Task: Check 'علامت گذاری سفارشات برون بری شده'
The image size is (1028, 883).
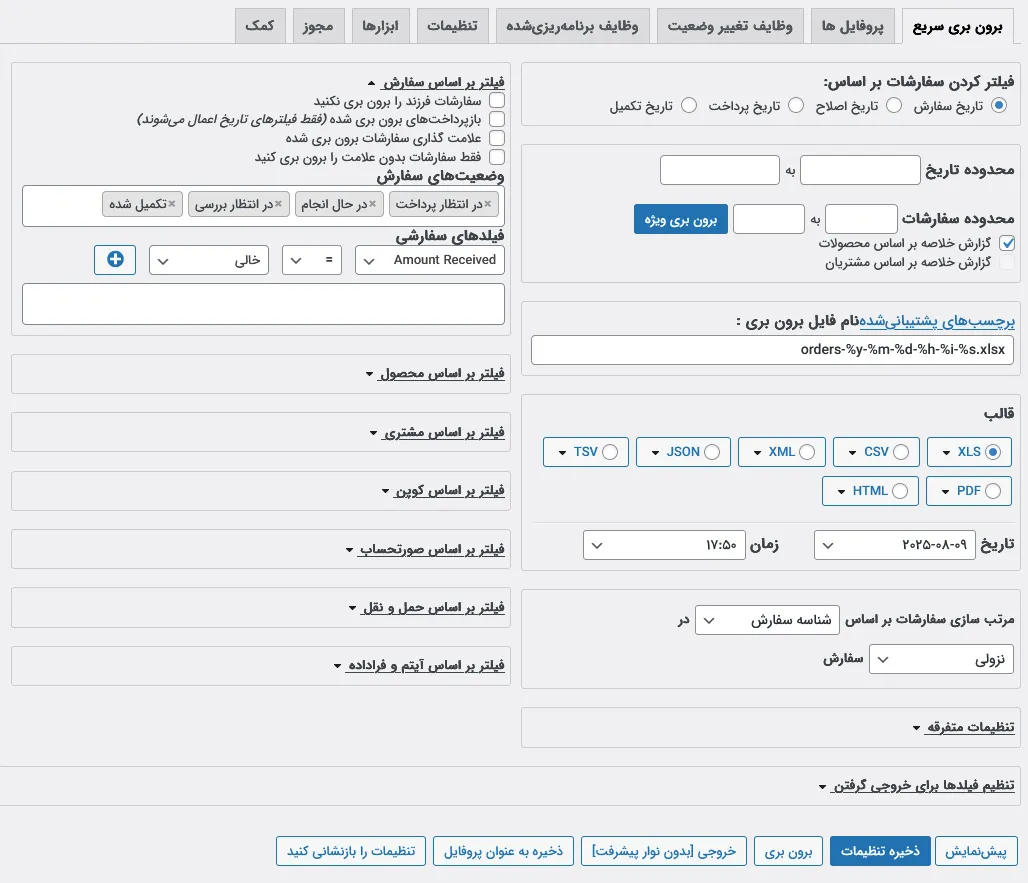Action: 497,138
